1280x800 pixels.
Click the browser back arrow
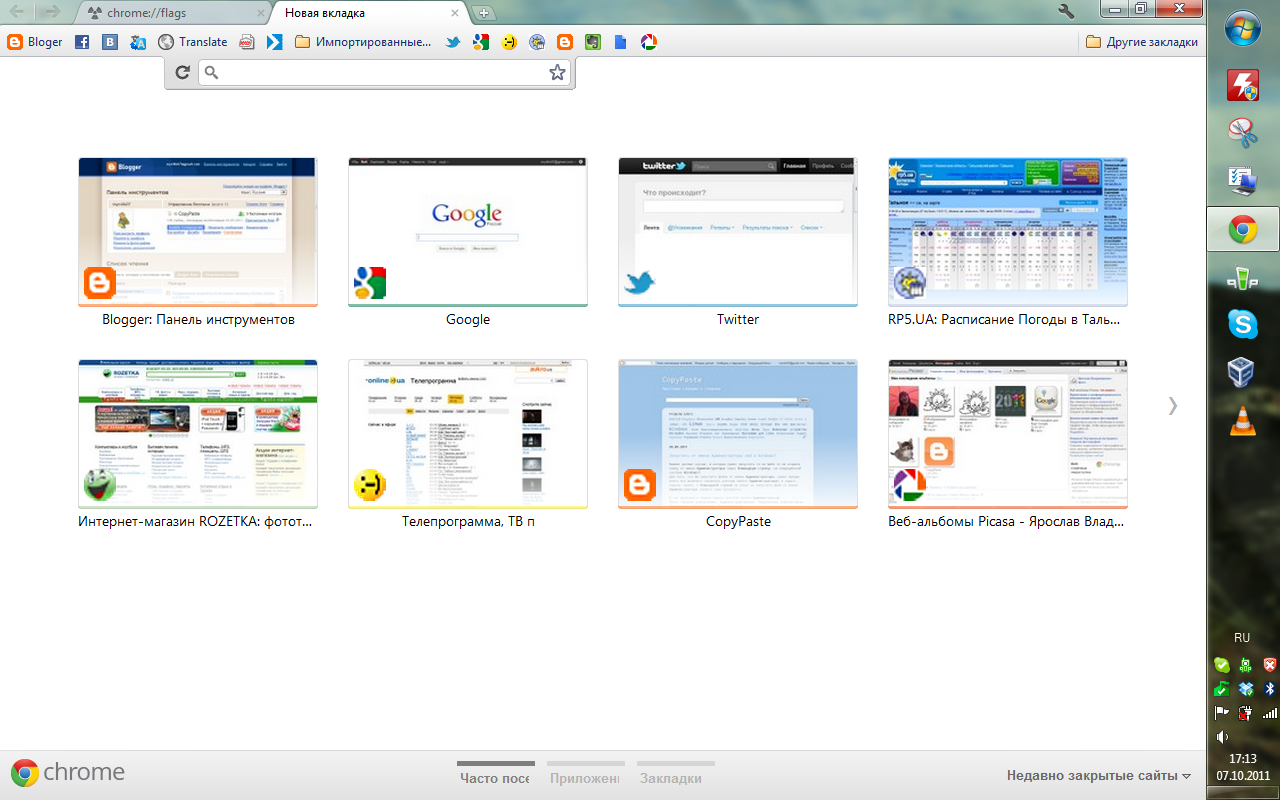[19, 13]
